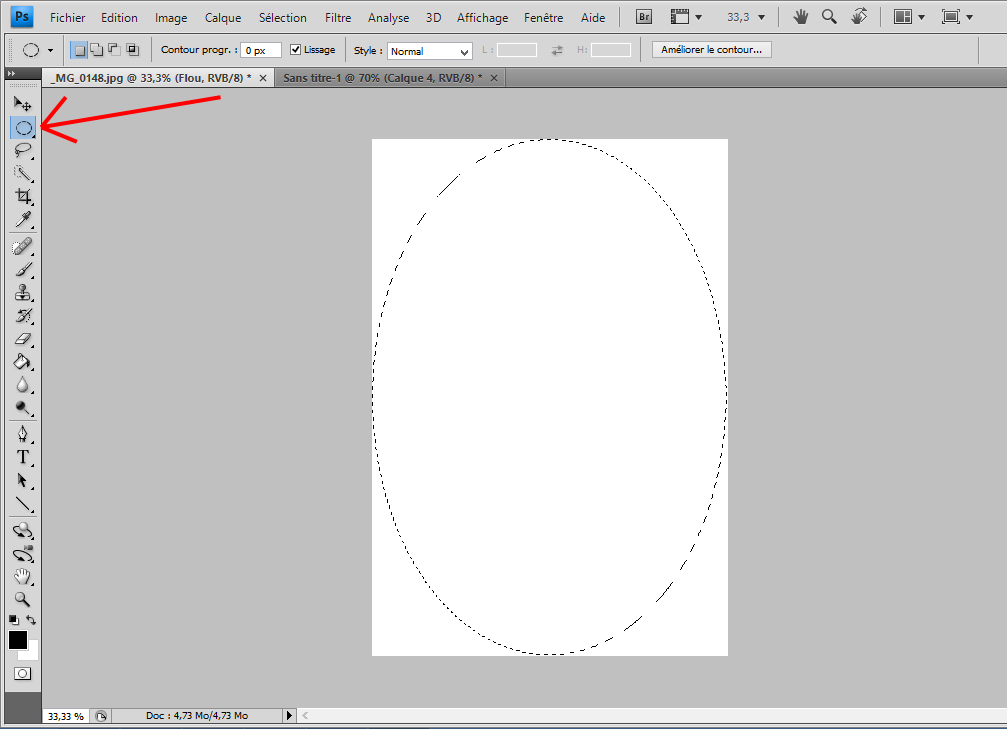Enable Add to selection mode
Viewport: 1007px width, 729px height.
[97, 50]
